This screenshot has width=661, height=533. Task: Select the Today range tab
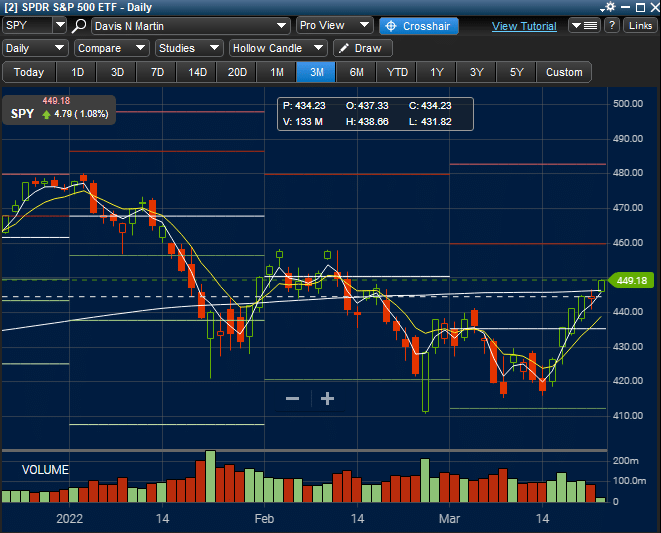pos(29,72)
